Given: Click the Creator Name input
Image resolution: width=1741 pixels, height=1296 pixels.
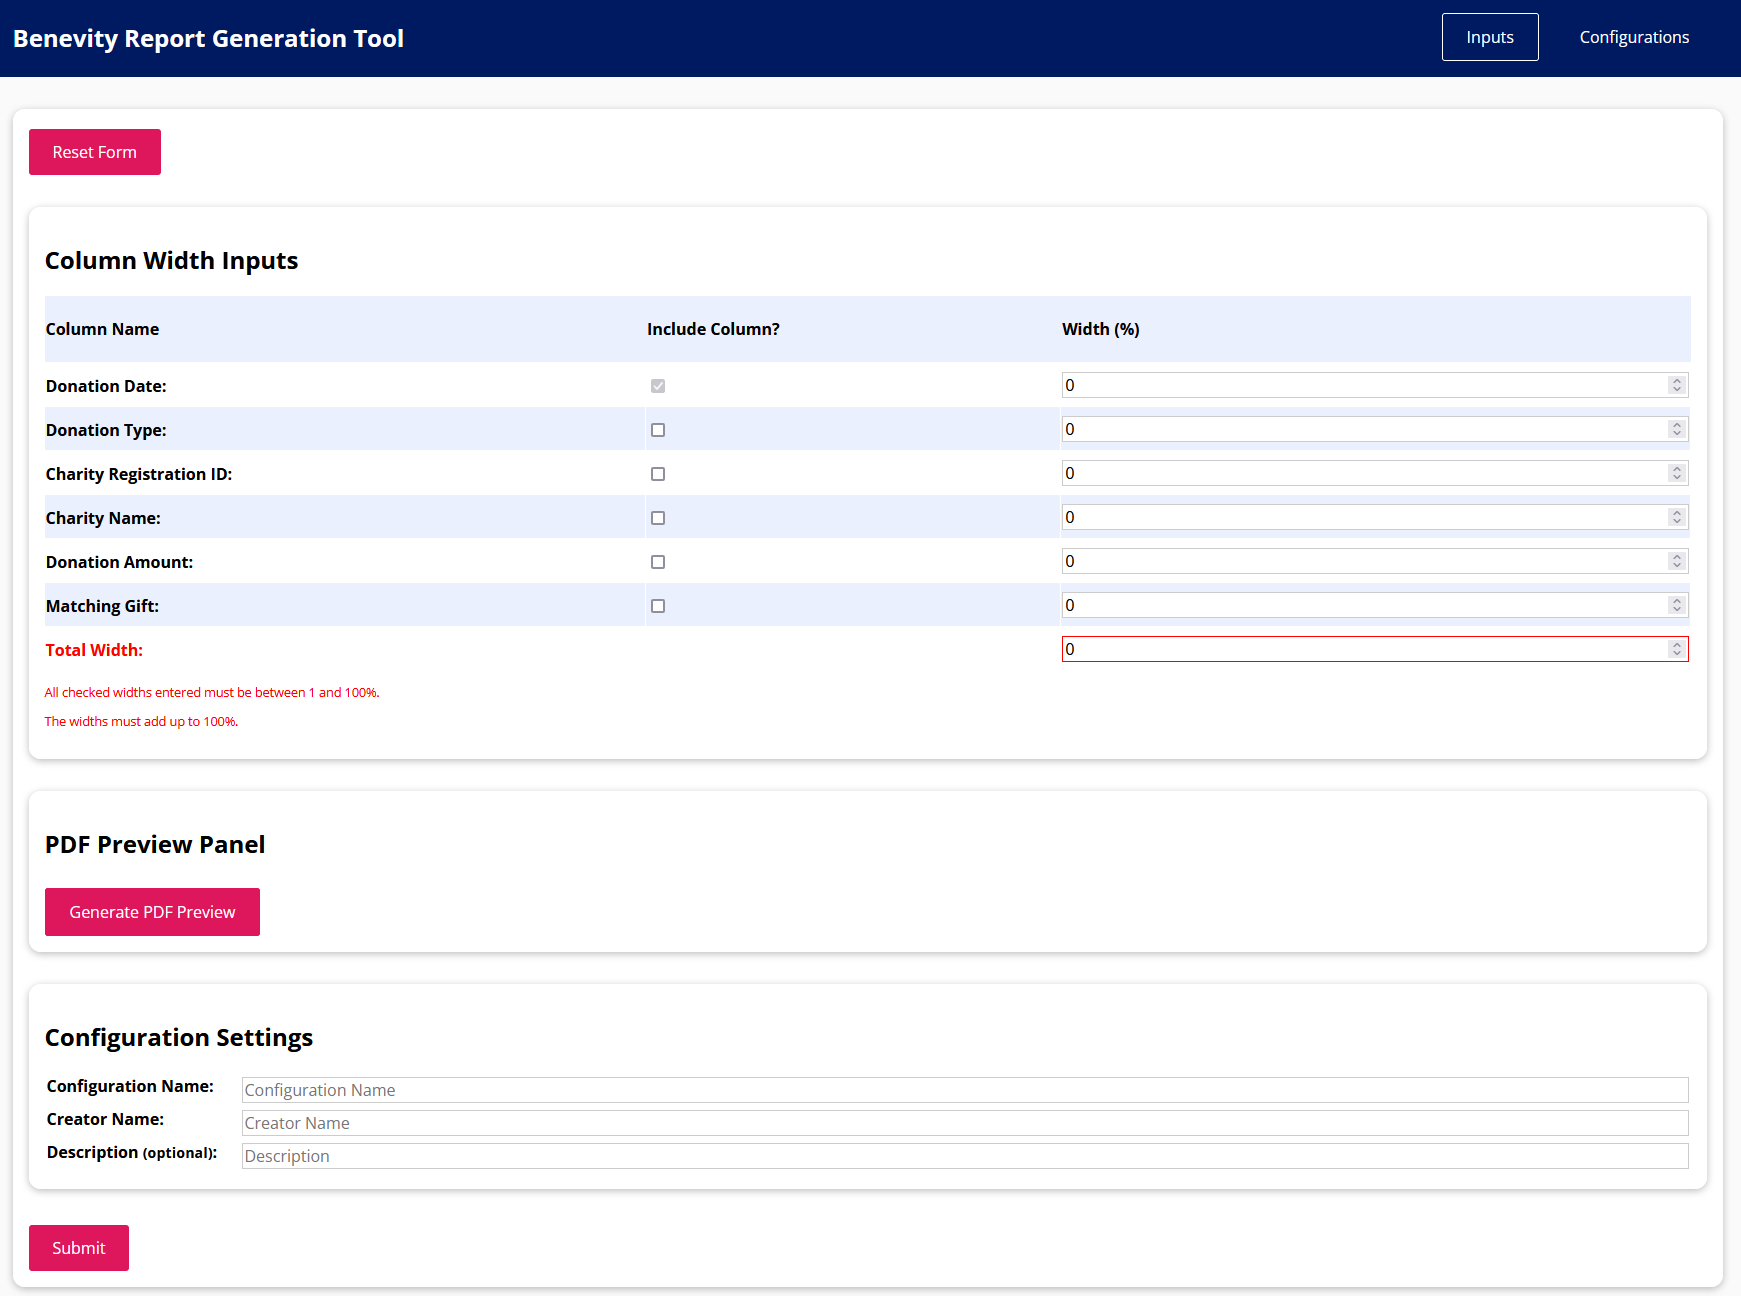Looking at the screenshot, I should coord(965,1123).
